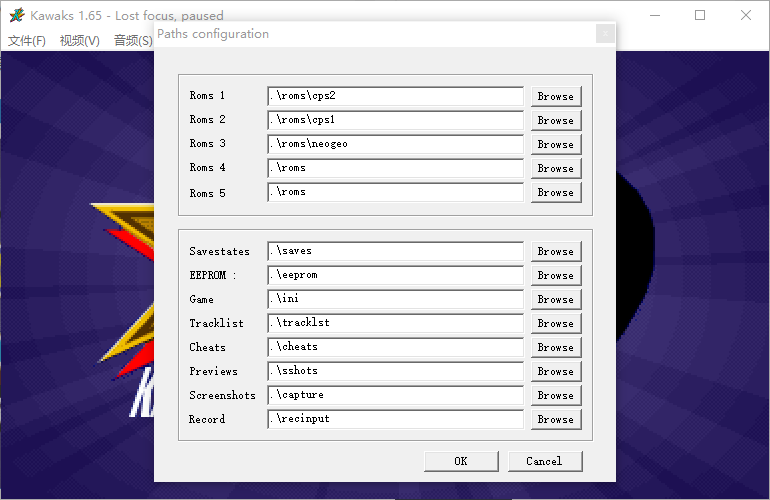Browse for the Tracklist folder

[x=556, y=324]
